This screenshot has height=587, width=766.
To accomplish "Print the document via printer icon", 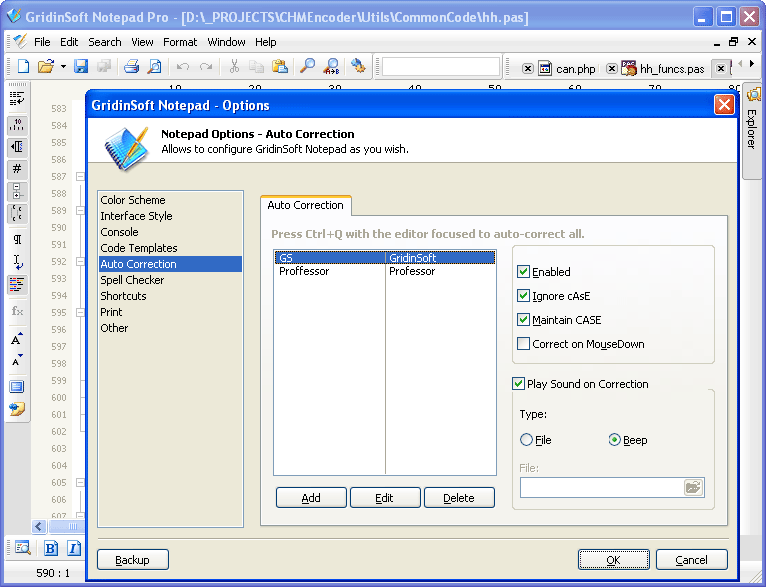I will 131,66.
